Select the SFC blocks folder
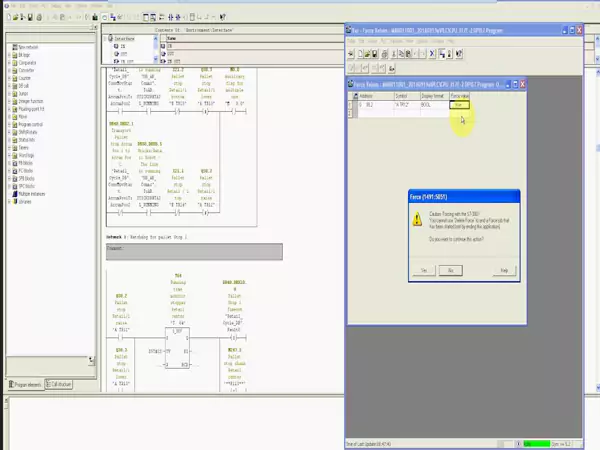This screenshot has height=450, width=600. coord(26,186)
